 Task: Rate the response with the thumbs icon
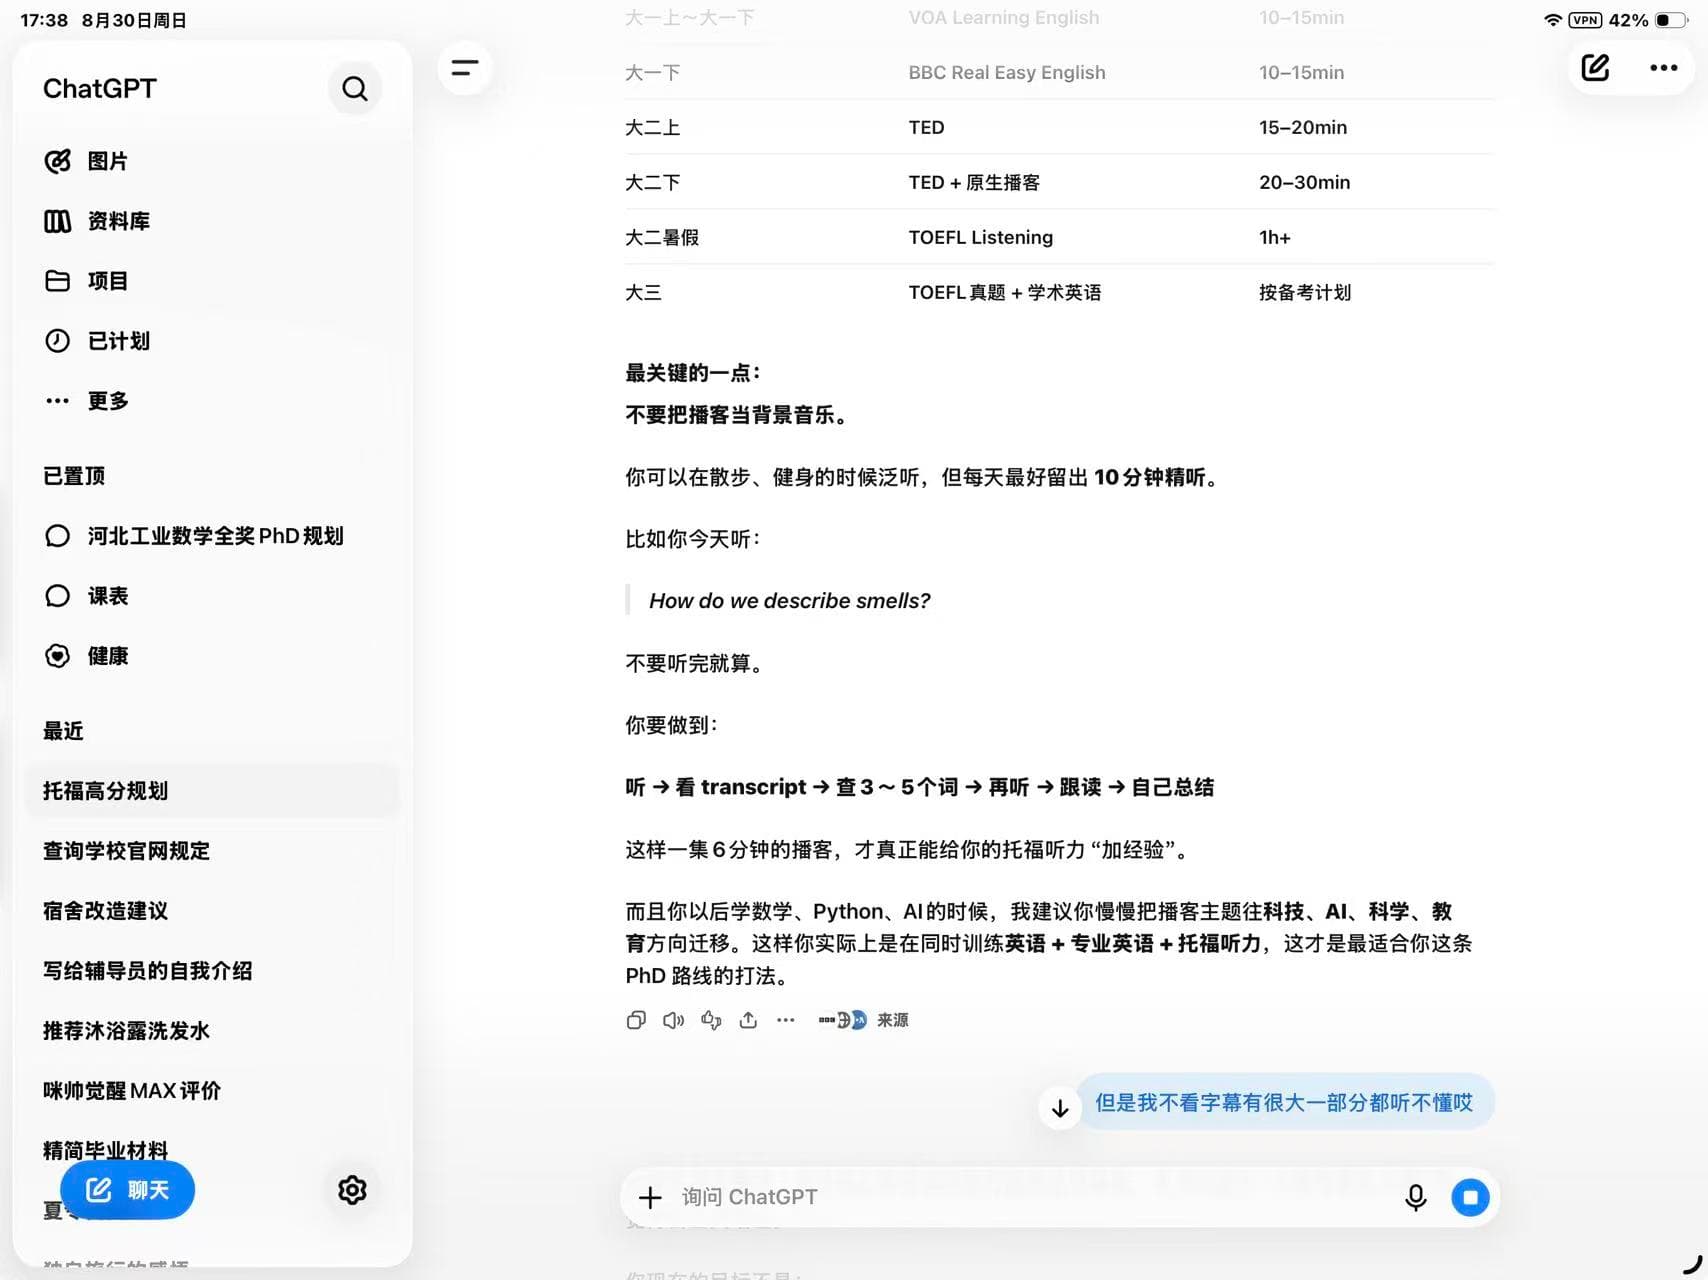pos(711,1020)
